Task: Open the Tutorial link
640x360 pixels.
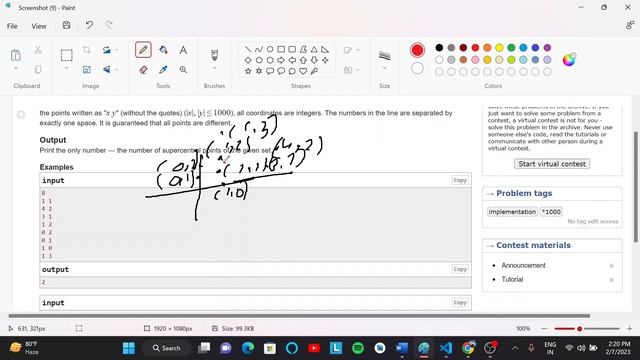Action: click(512, 279)
